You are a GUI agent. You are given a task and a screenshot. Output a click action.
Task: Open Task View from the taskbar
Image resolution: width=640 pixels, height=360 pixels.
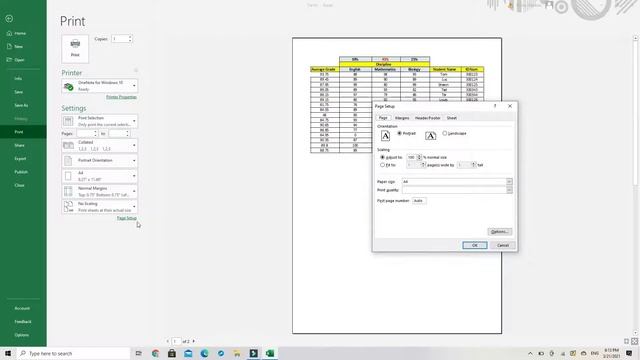pyautogui.click(x=138, y=353)
